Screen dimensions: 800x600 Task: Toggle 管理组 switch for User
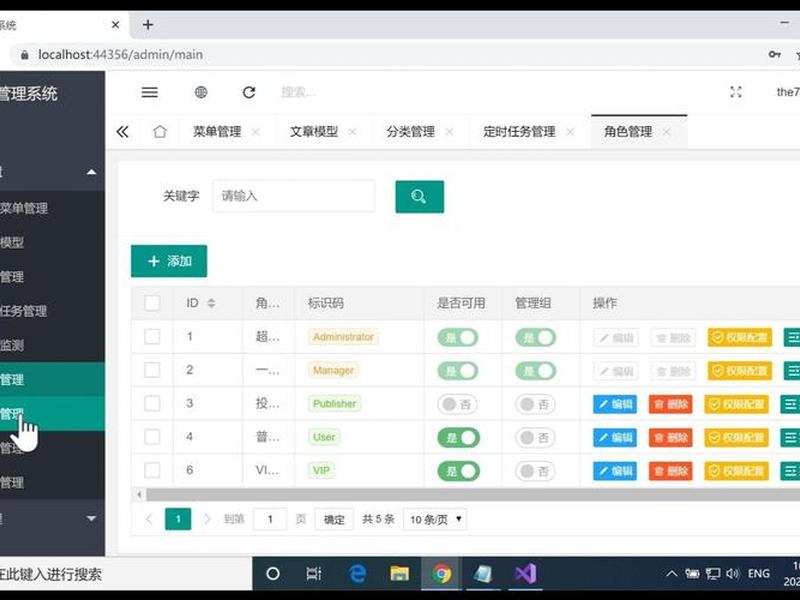click(535, 438)
